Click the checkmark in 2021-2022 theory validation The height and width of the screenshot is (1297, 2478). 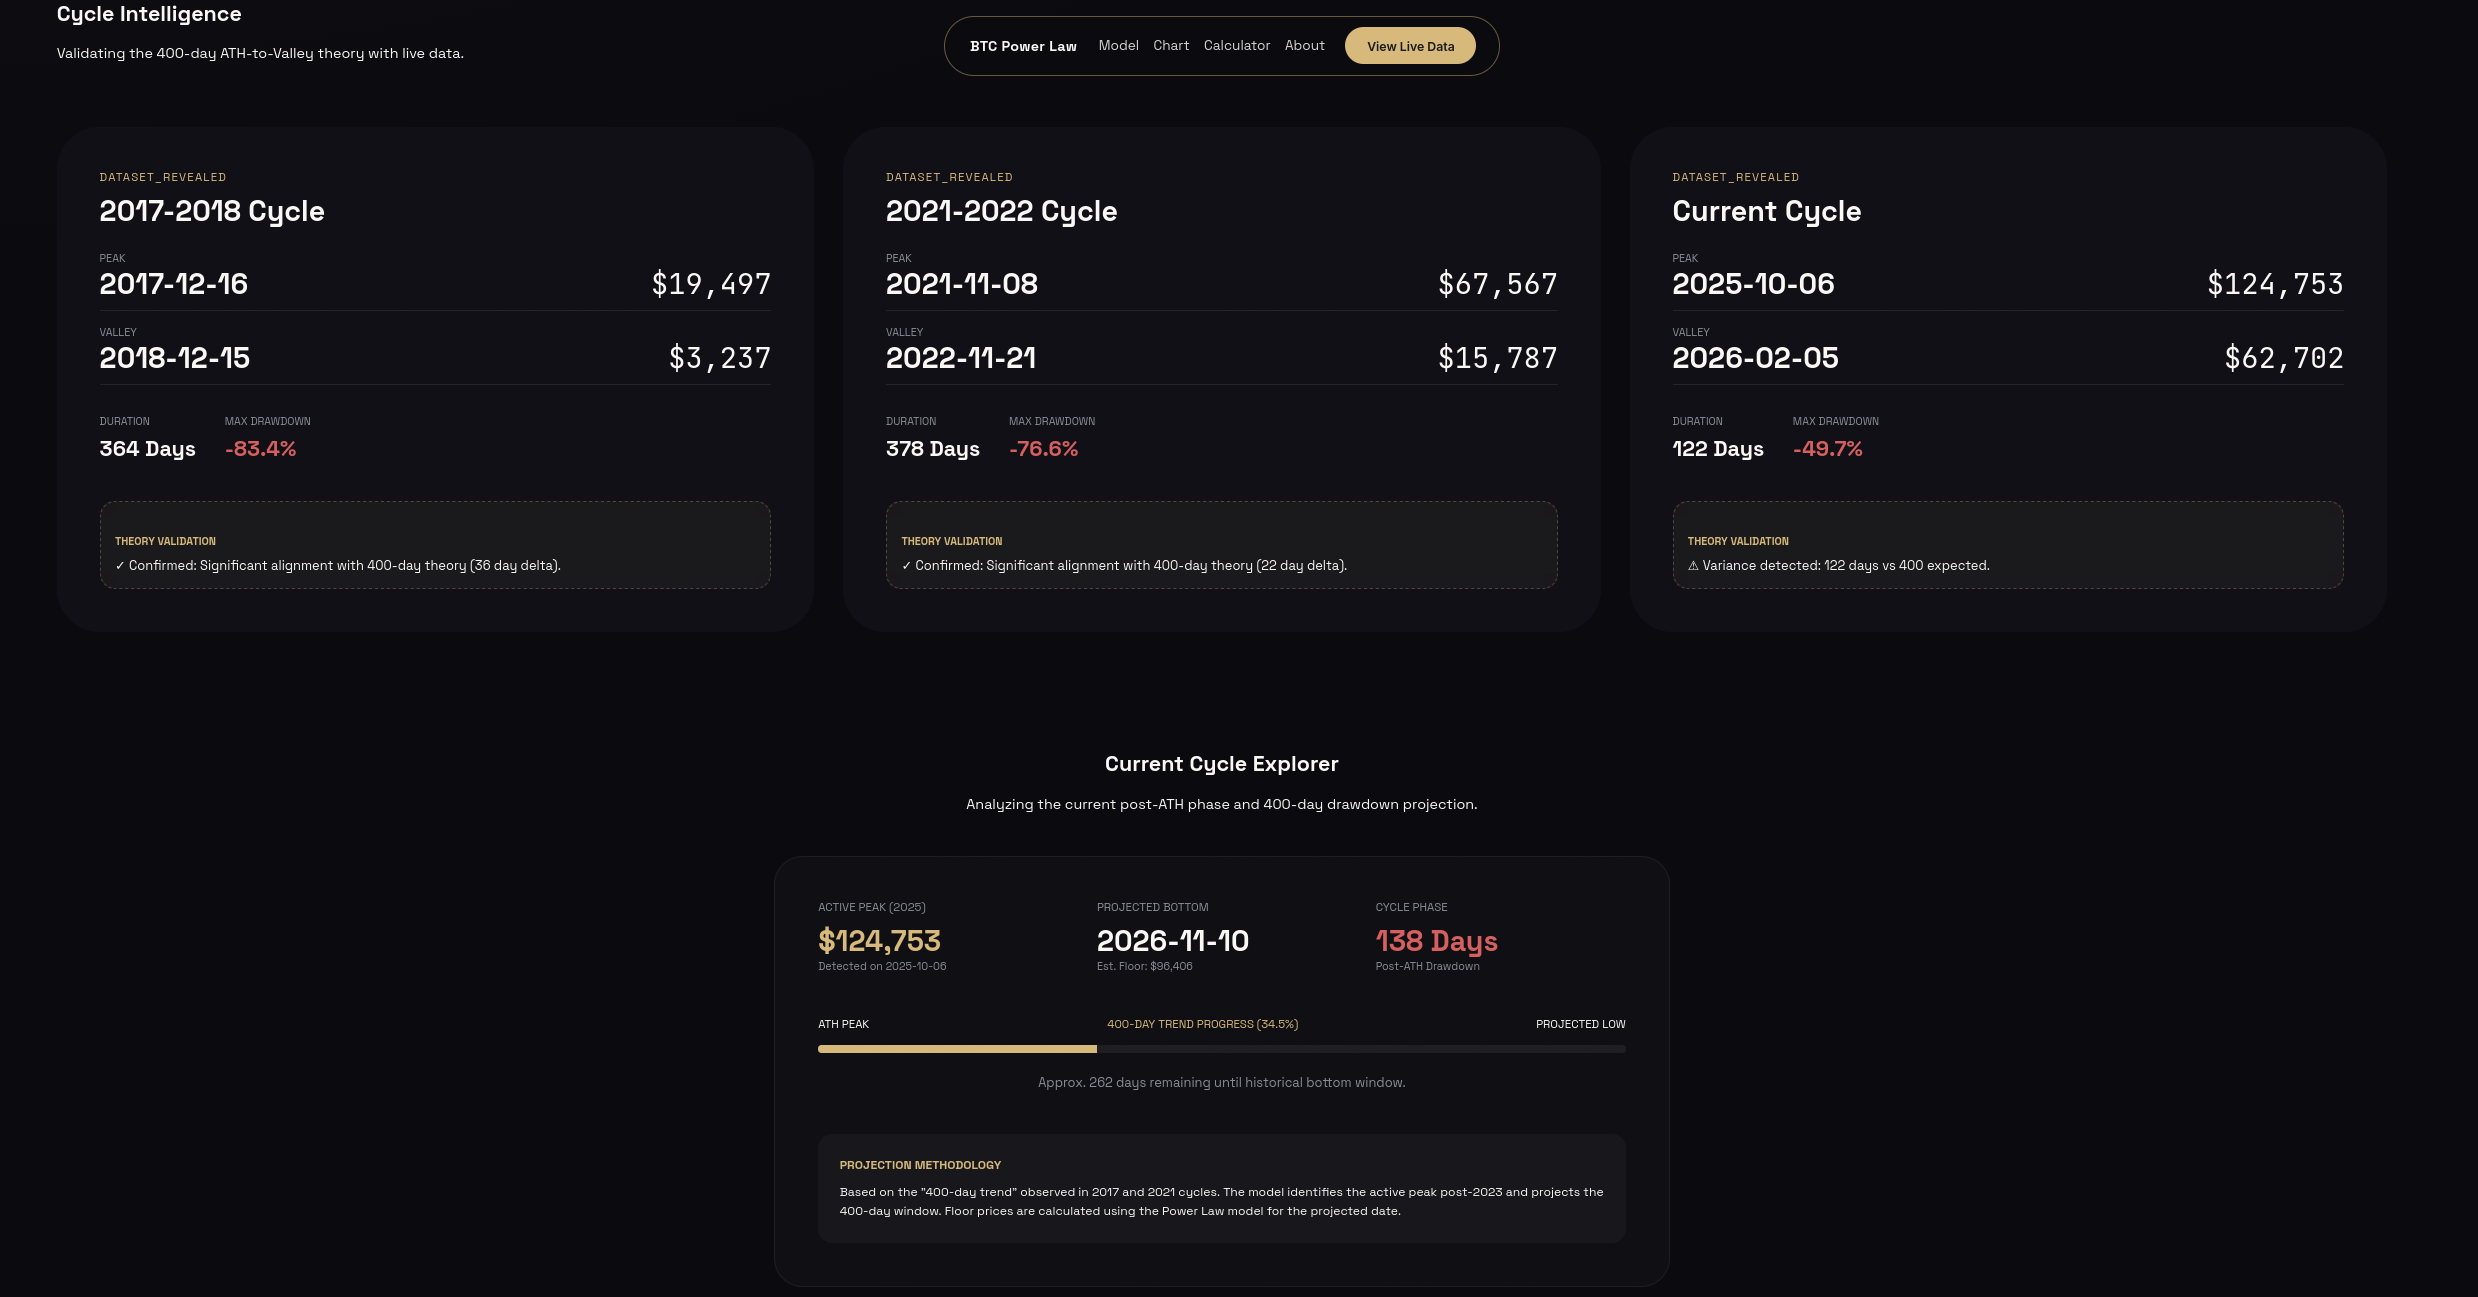click(906, 566)
